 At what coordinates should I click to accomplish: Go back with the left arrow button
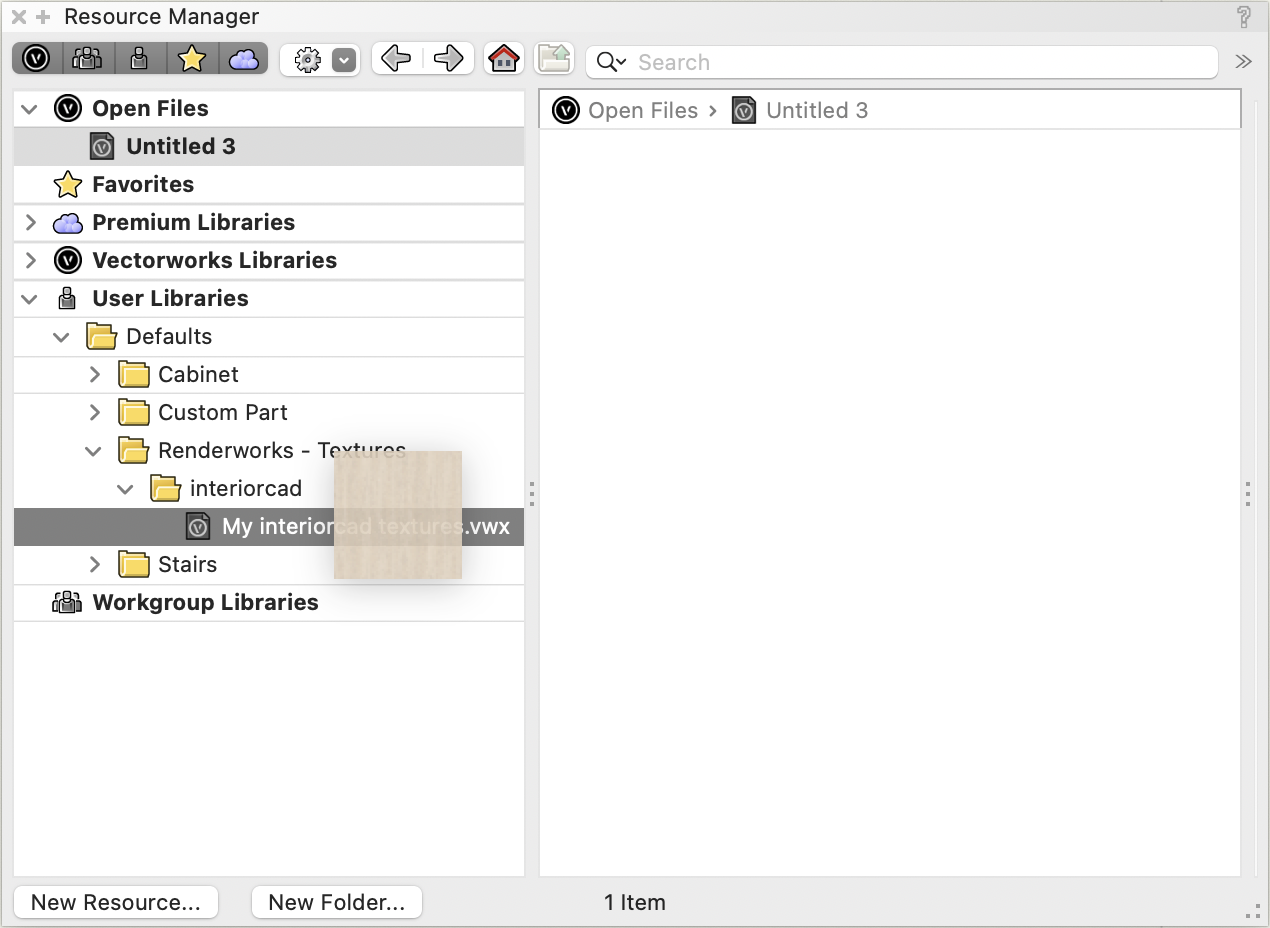coord(396,59)
